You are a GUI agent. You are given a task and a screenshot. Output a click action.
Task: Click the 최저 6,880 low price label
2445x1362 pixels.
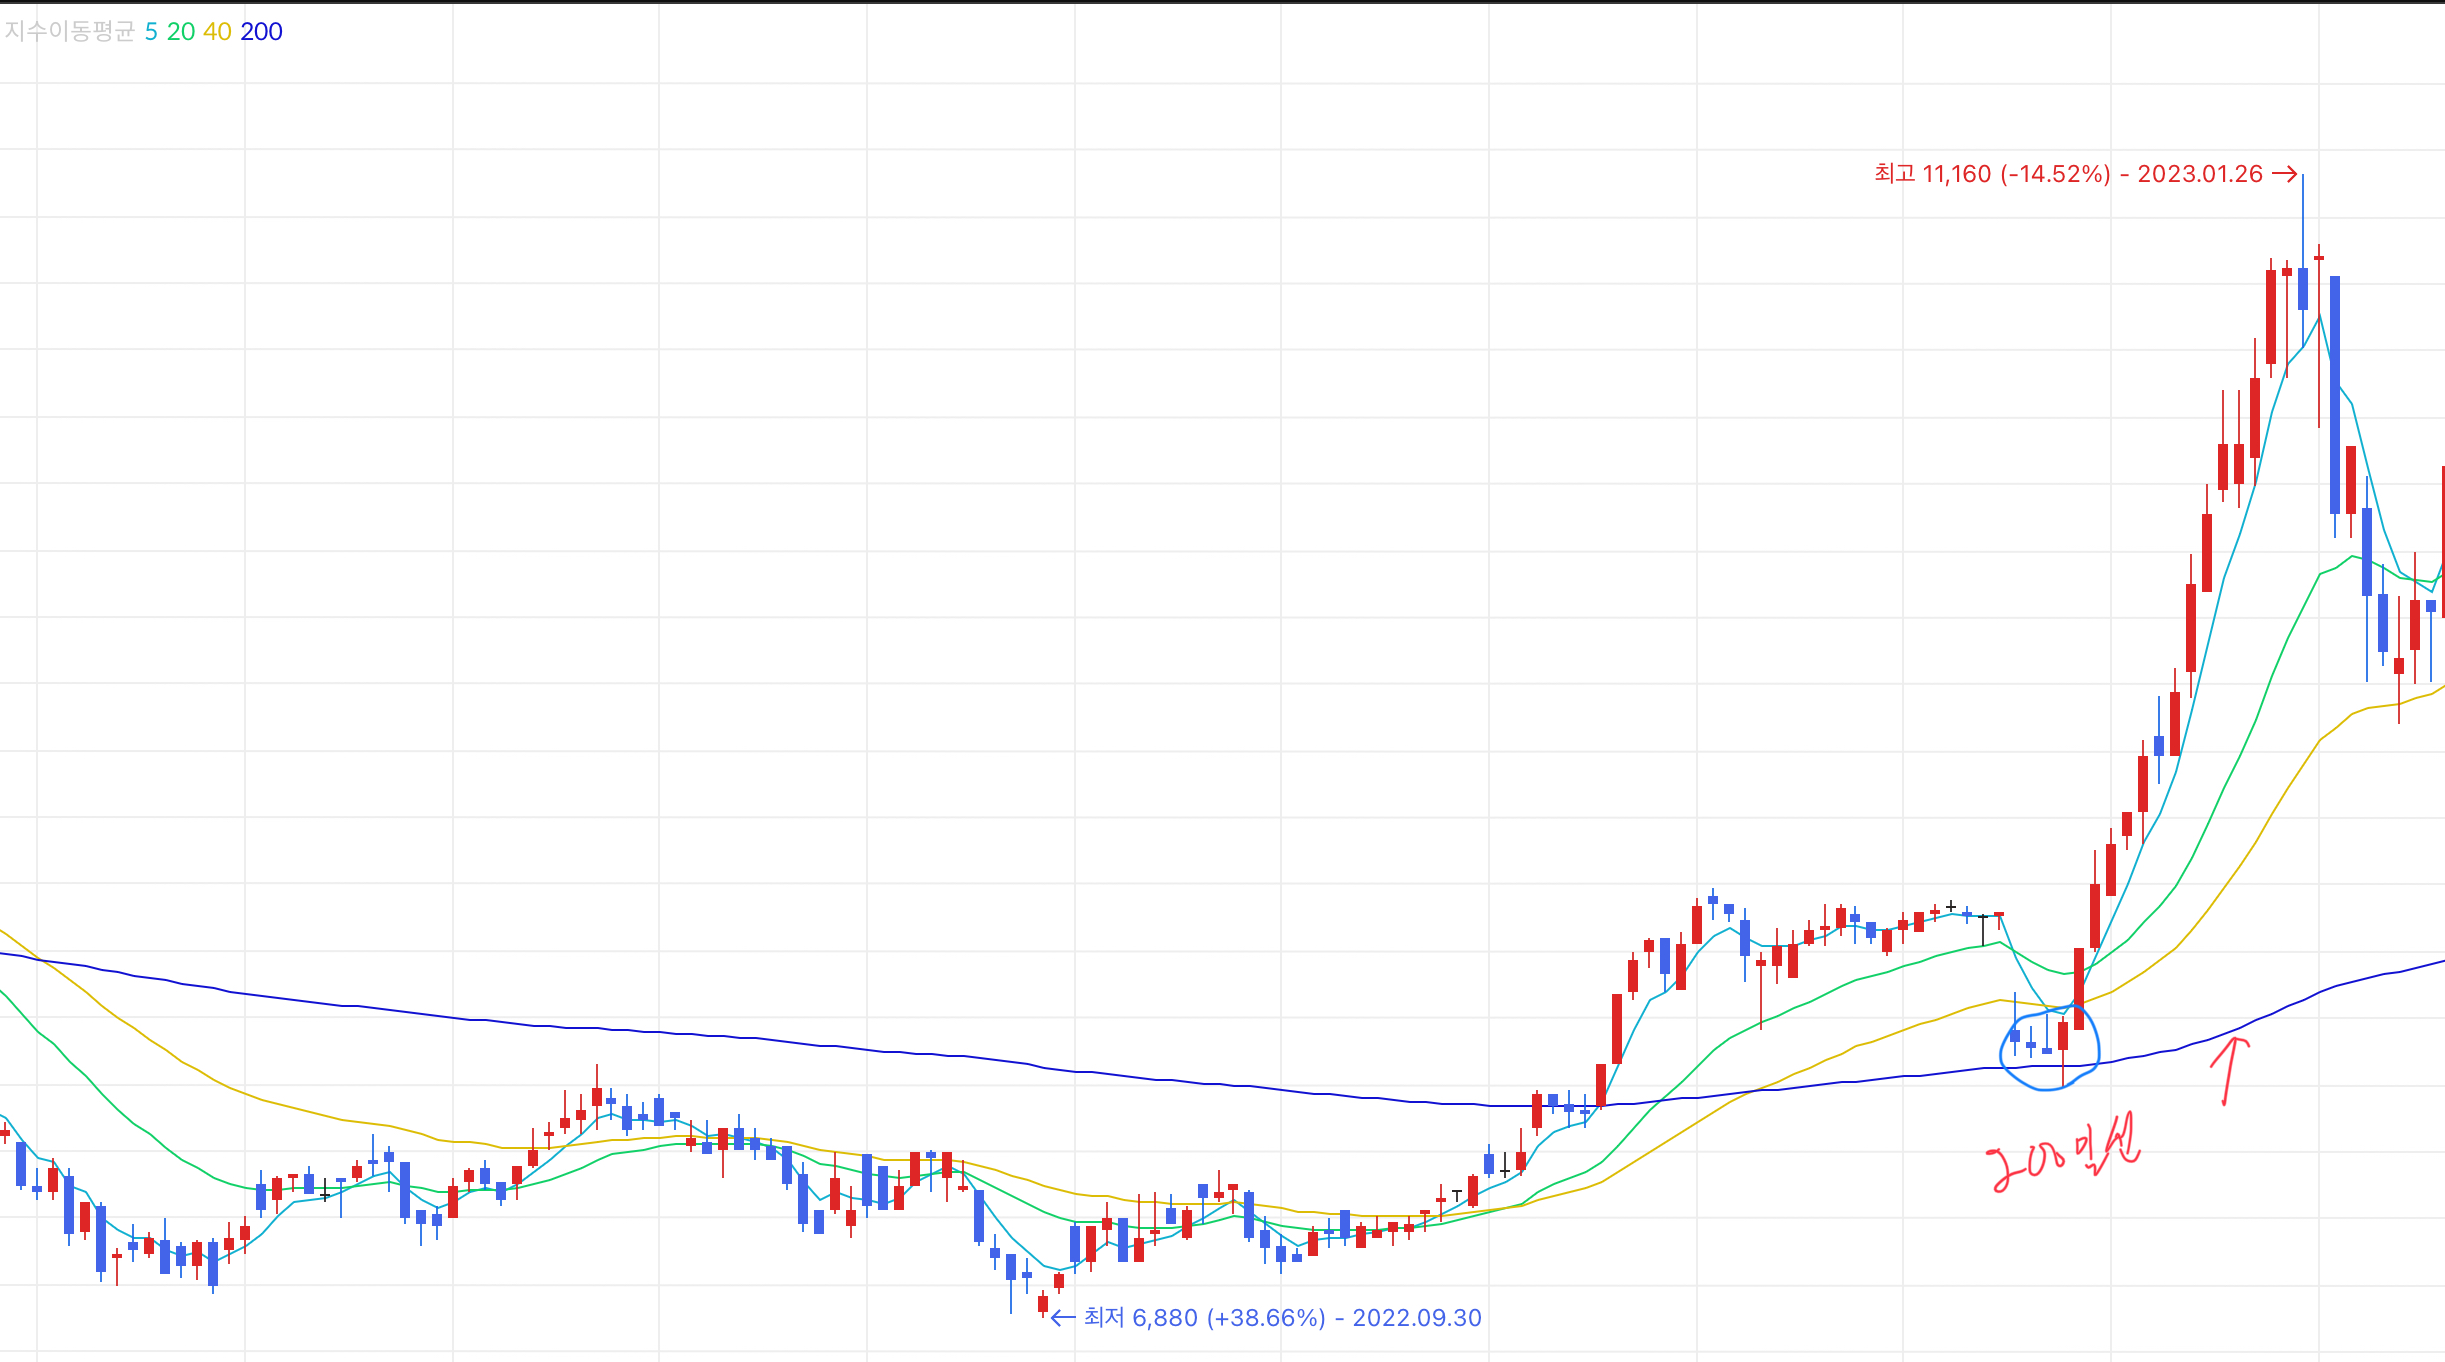point(1266,1317)
